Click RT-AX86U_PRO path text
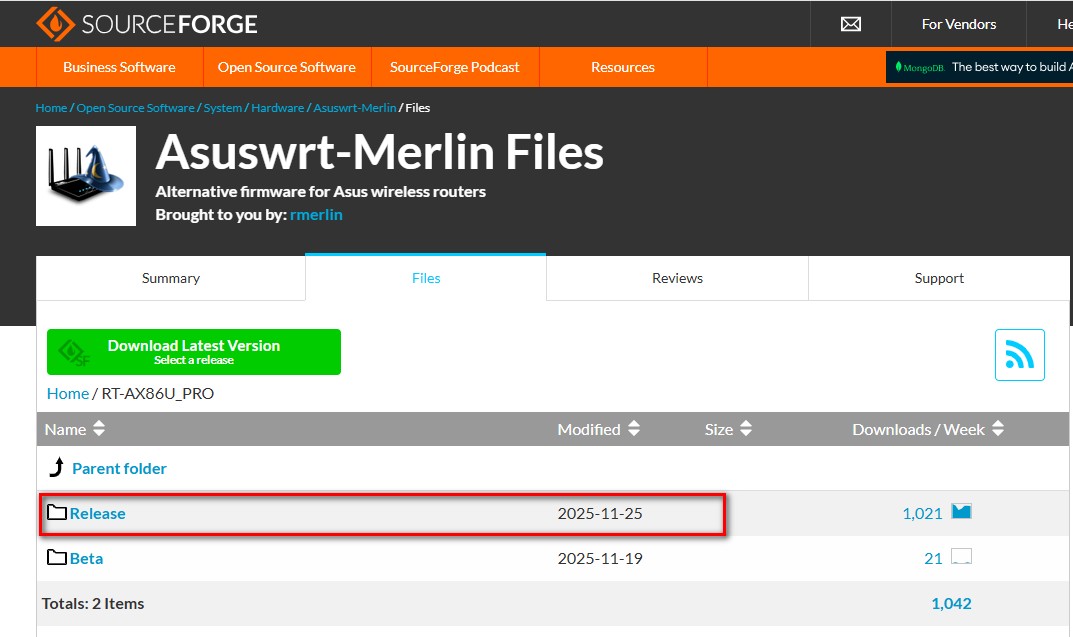The image size is (1073, 637). (158, 393)
